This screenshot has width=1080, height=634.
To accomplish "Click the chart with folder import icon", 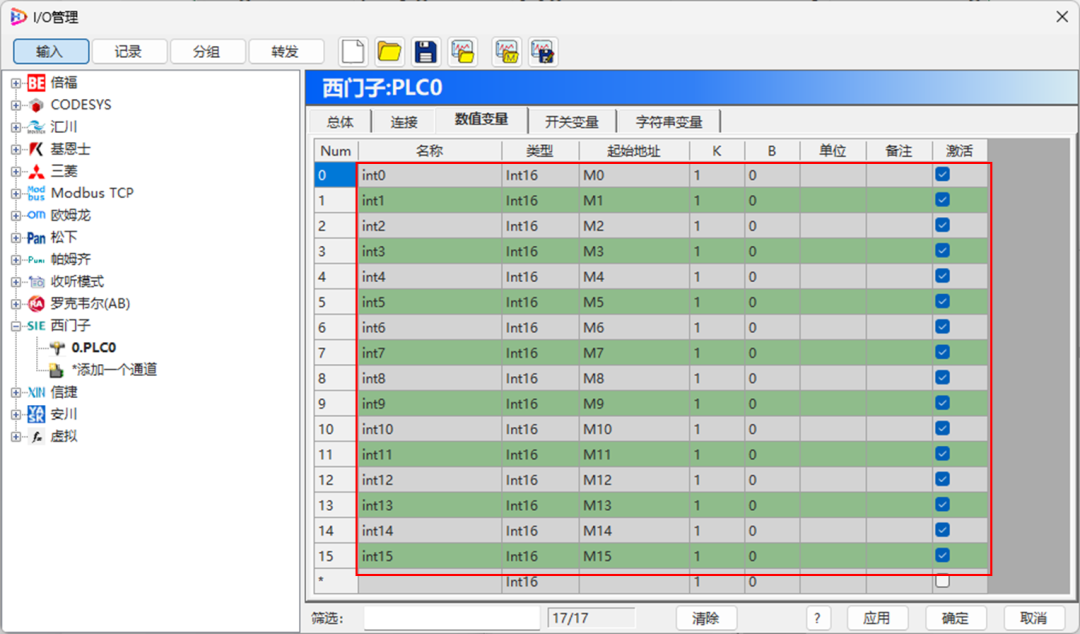I will 463,52.
